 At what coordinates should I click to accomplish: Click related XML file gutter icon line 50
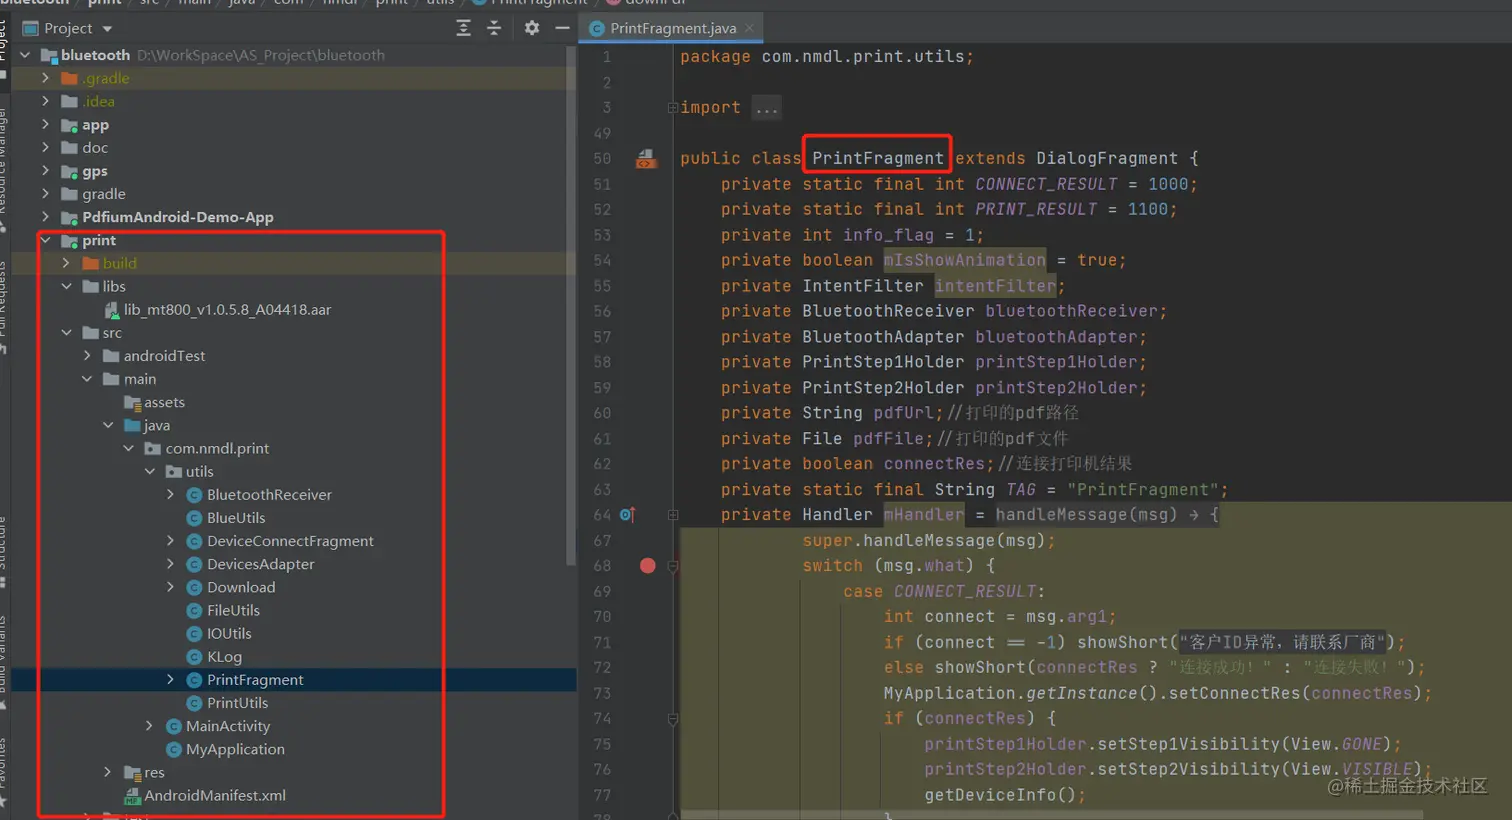pyautogui.click(x=646, y=158)
